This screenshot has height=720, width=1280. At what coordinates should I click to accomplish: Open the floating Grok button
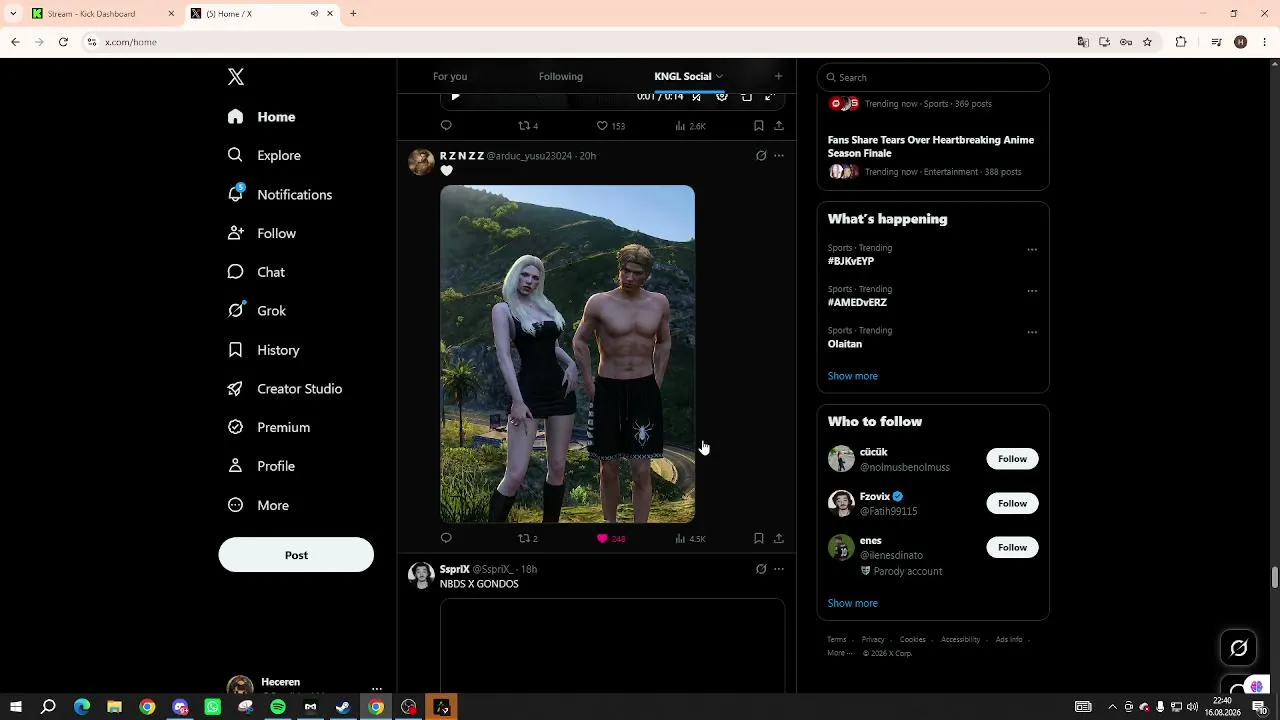pos(1238,648)
